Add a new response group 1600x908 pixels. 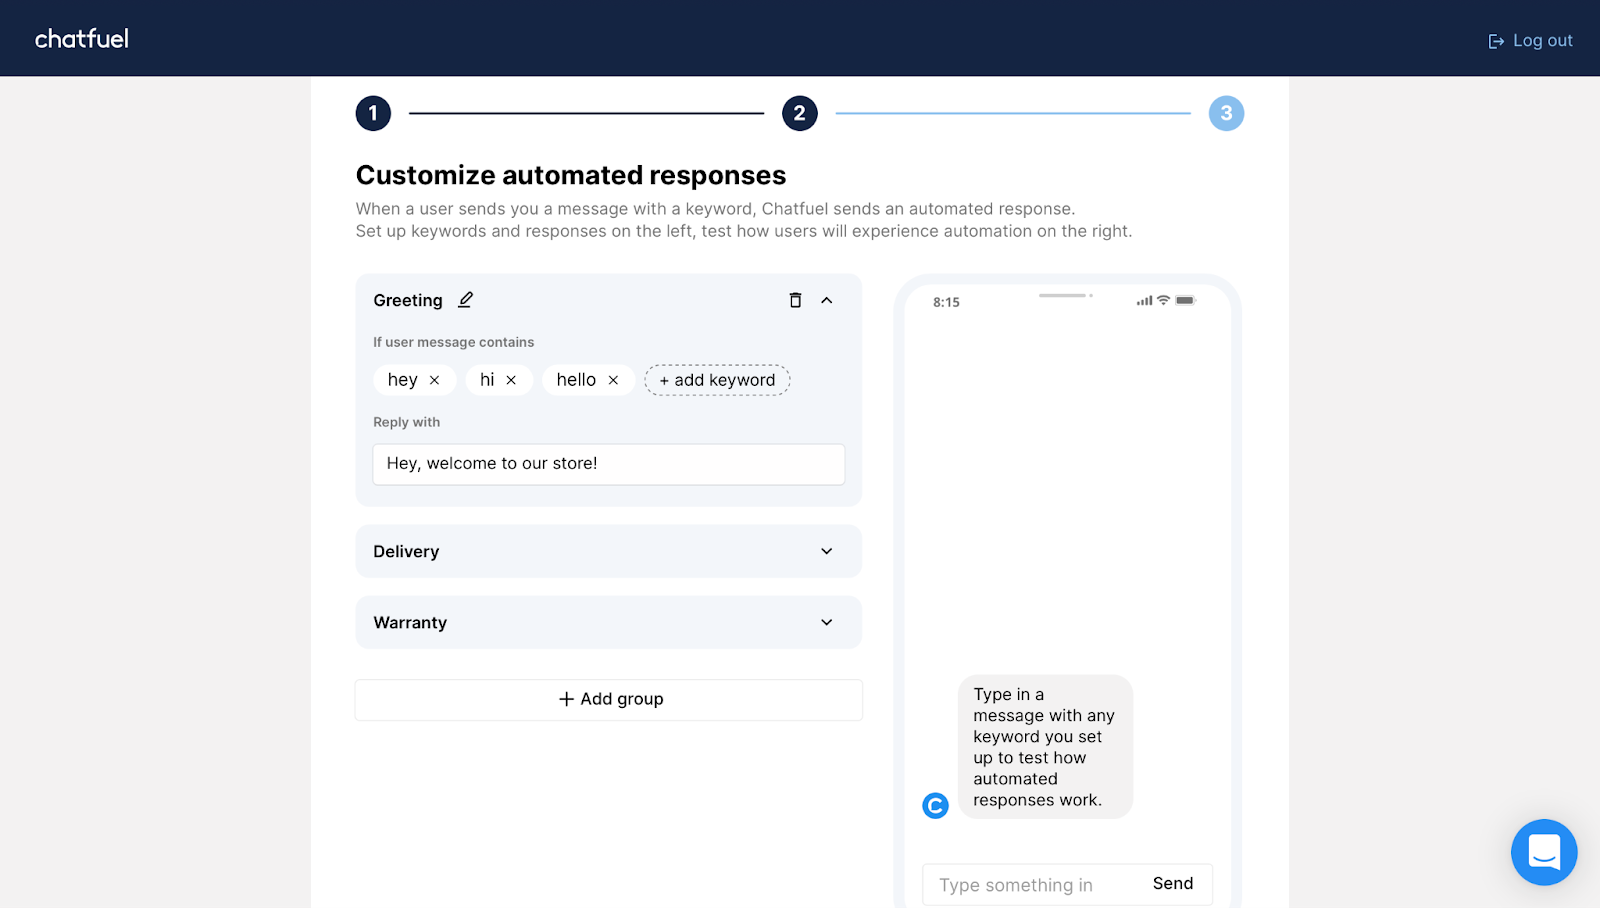609,699
